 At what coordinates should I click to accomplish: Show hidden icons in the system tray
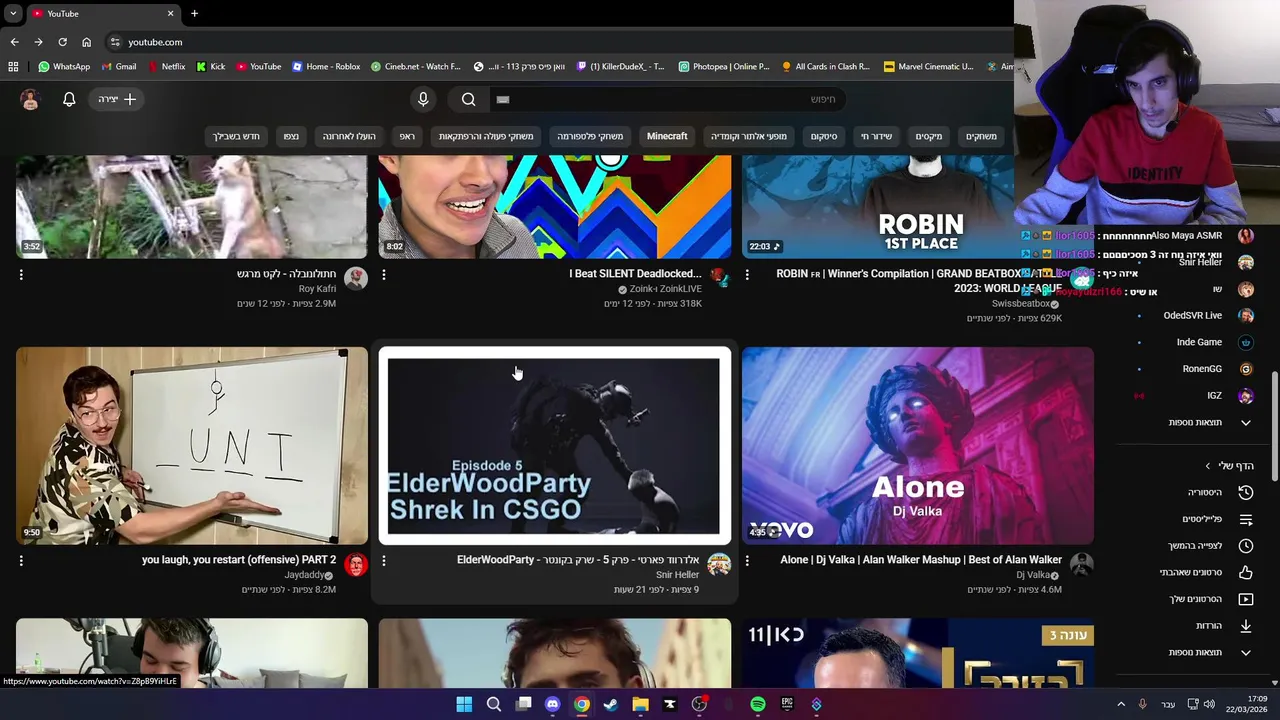(x=1121, y=704)
